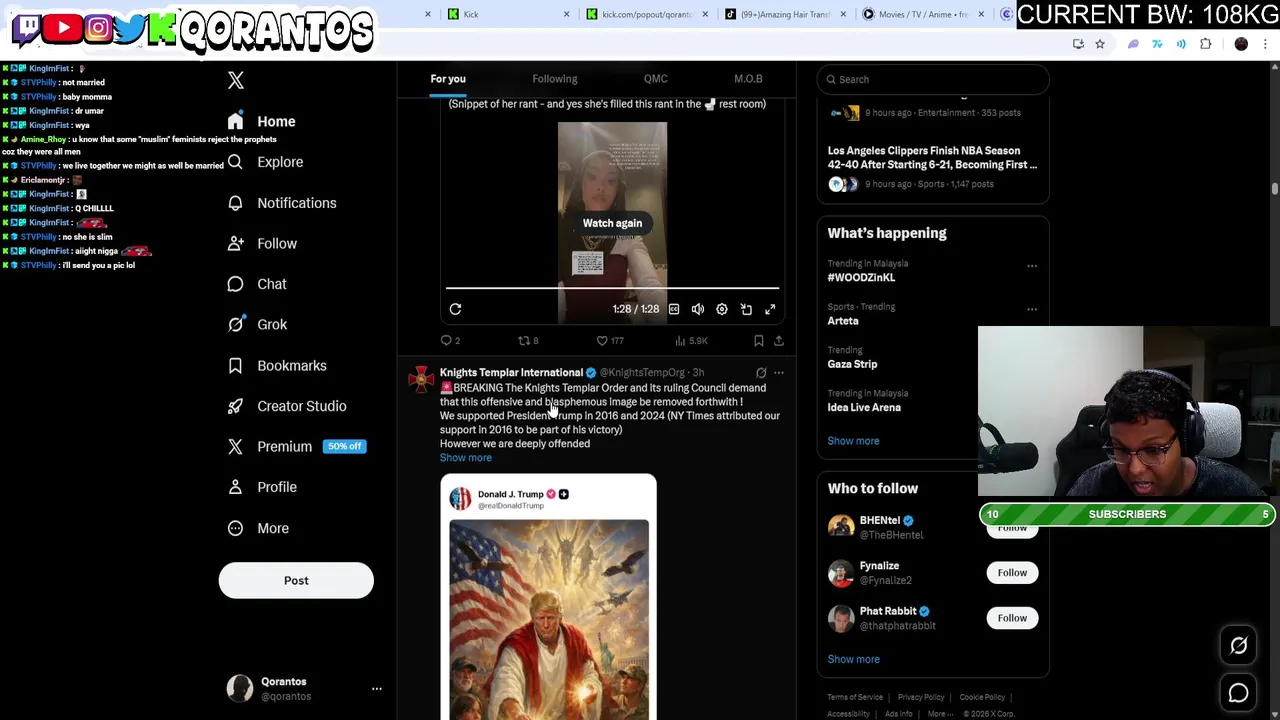Bookmark the video post
Screen dimensions: 1280x720
click(x=759, y=341)
